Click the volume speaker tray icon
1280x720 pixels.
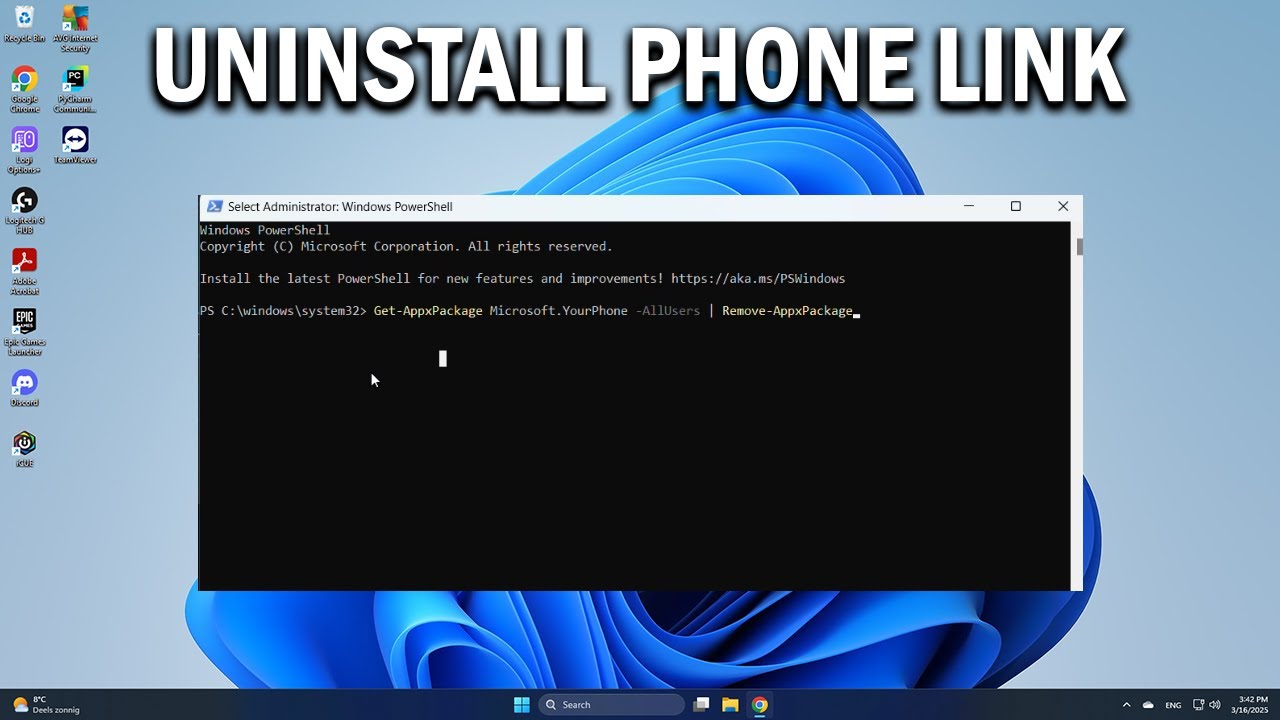pyautogui.click(x=1215, y=705)
